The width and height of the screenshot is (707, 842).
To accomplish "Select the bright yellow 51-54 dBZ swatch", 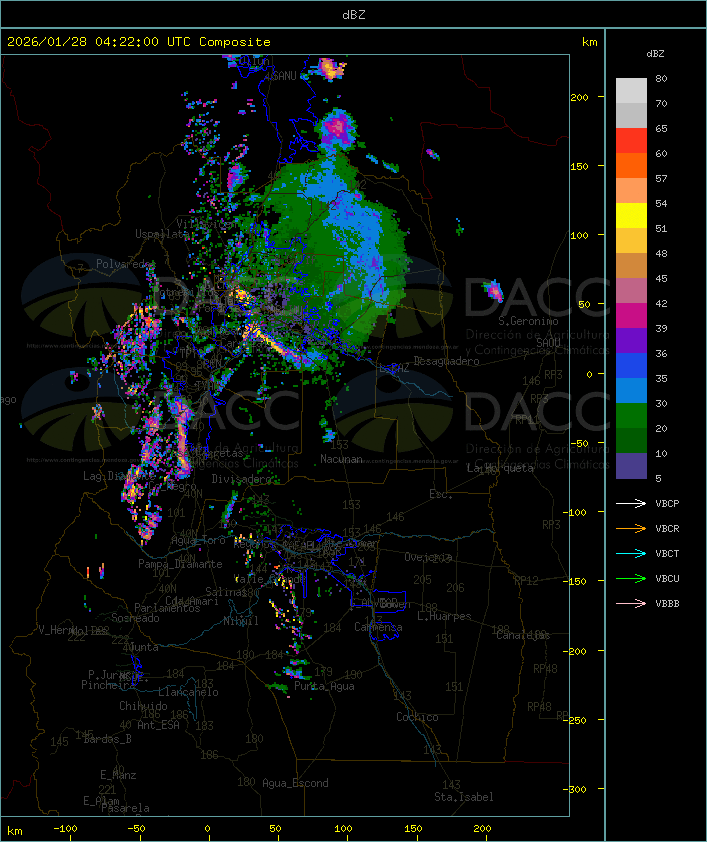I will (x=631, y=216).
